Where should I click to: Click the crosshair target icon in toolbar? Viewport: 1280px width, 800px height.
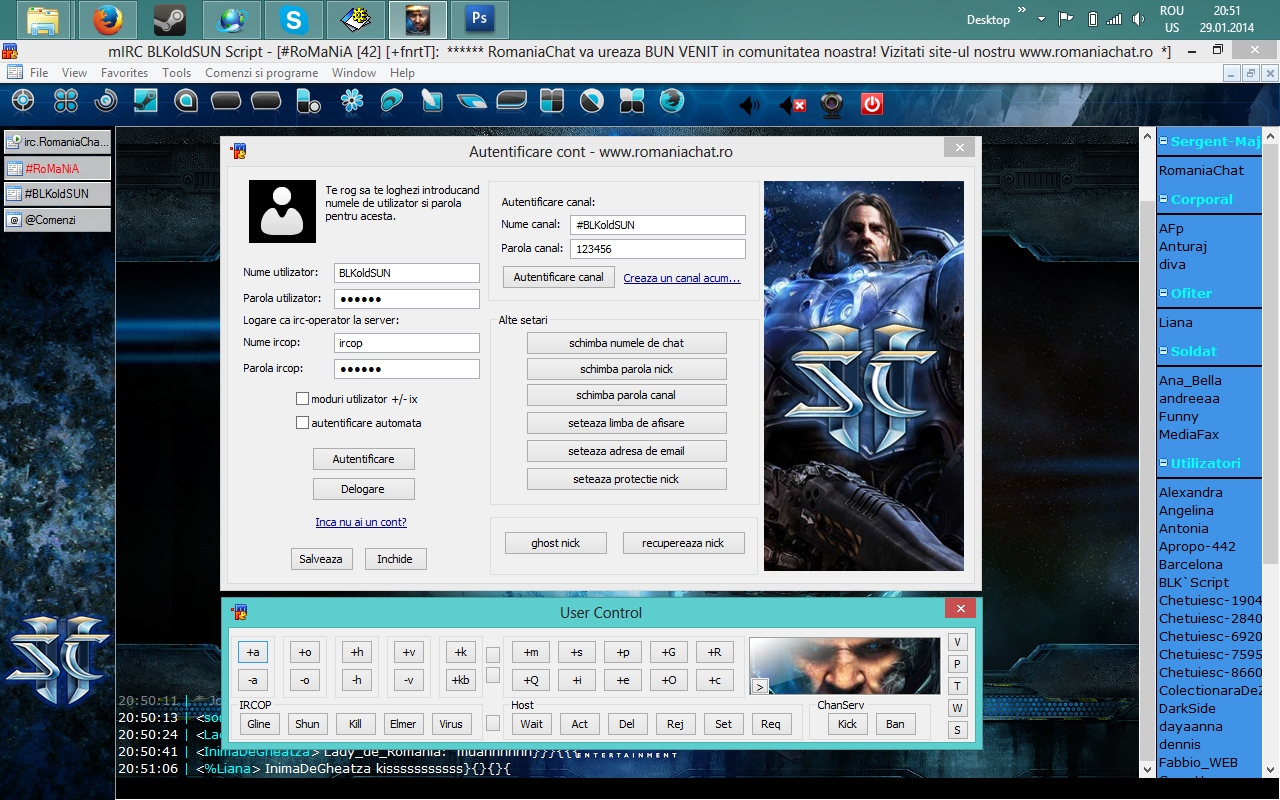pos(22,101)
